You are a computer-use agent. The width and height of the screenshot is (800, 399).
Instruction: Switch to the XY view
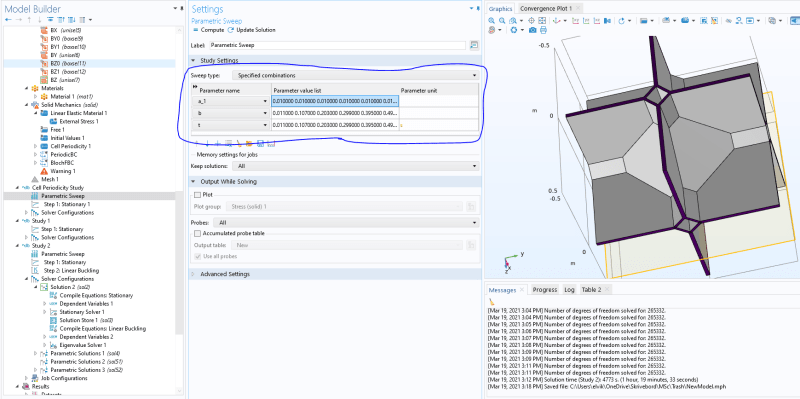[x=576, y=20]
